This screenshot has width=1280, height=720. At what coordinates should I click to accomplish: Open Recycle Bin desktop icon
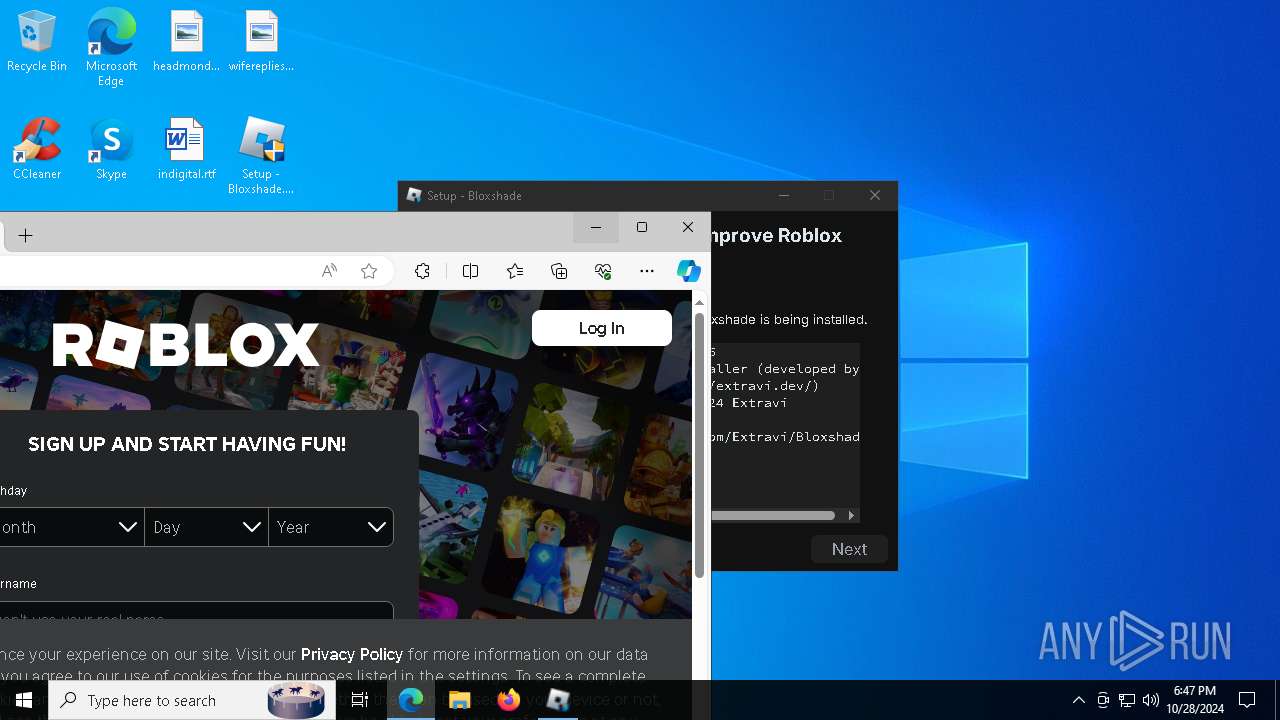tap(37, 42)
